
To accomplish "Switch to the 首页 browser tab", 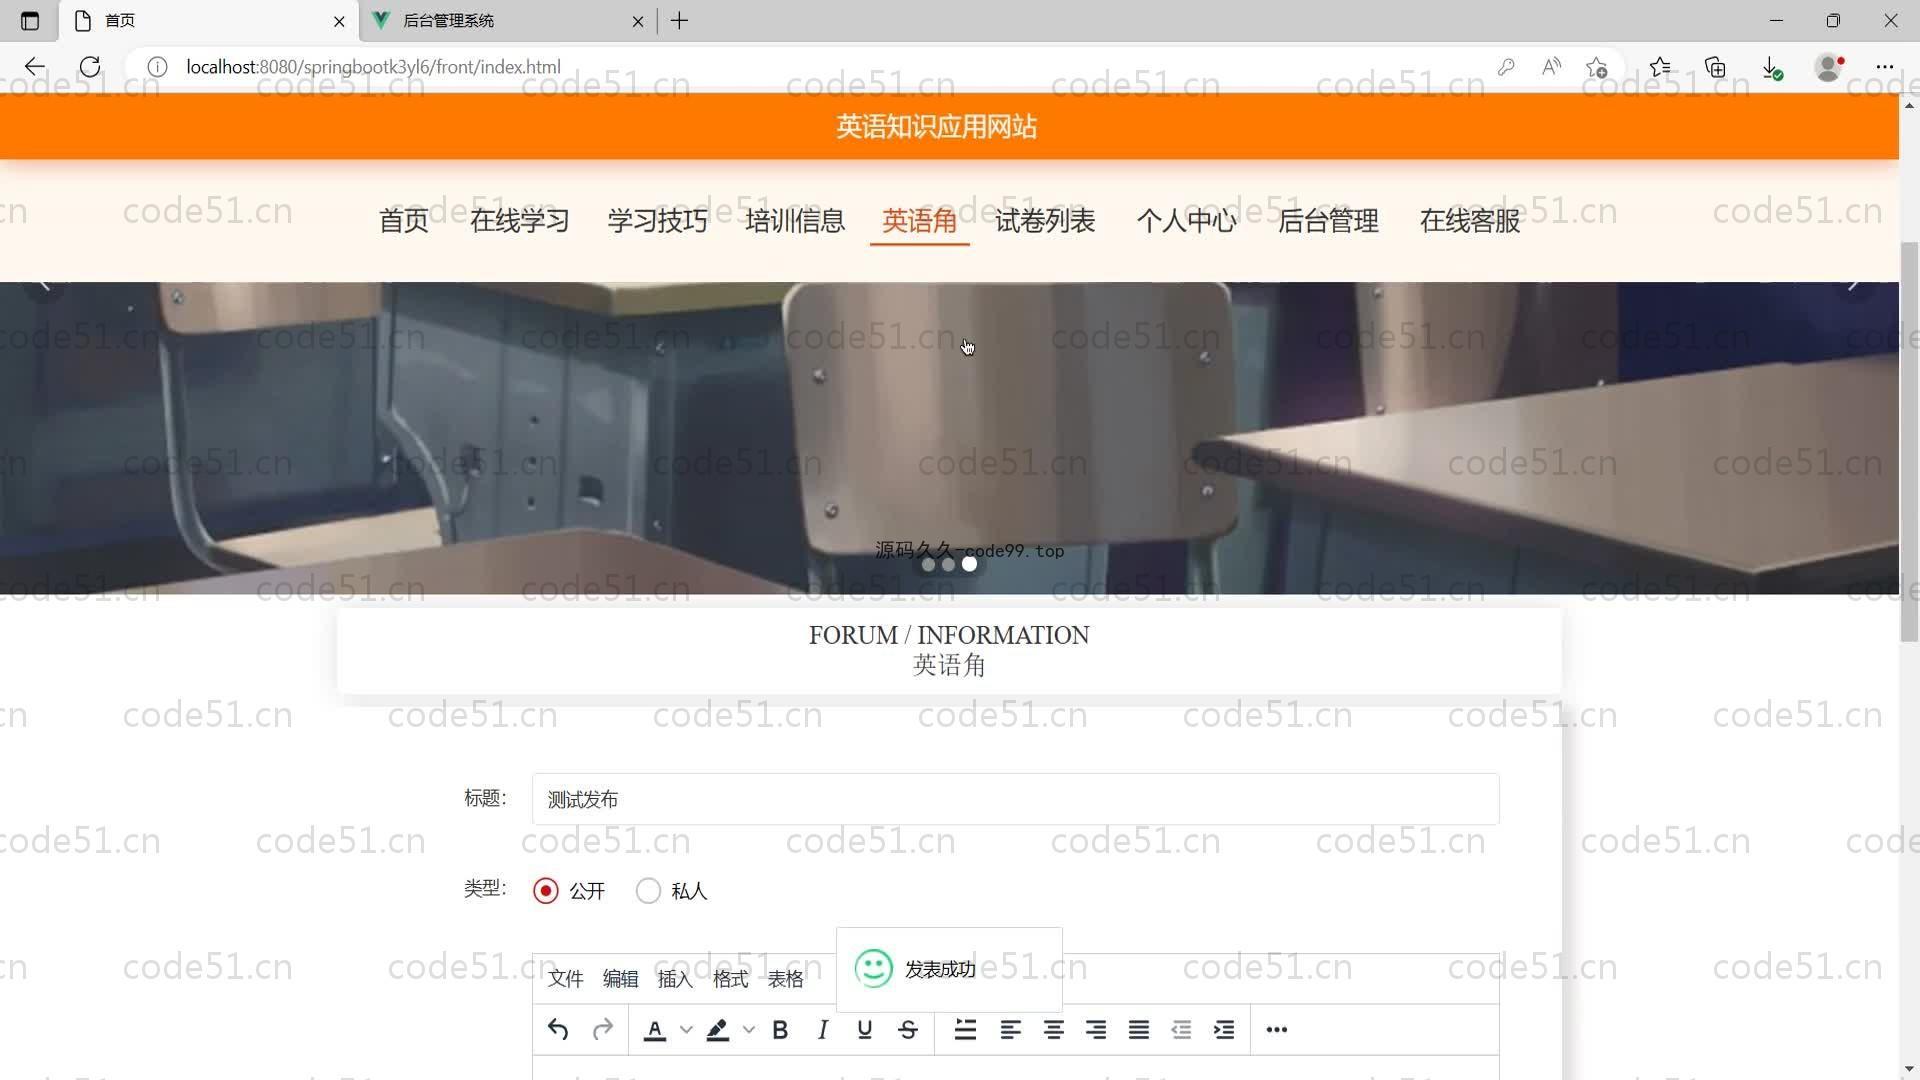I will [210, 20].
